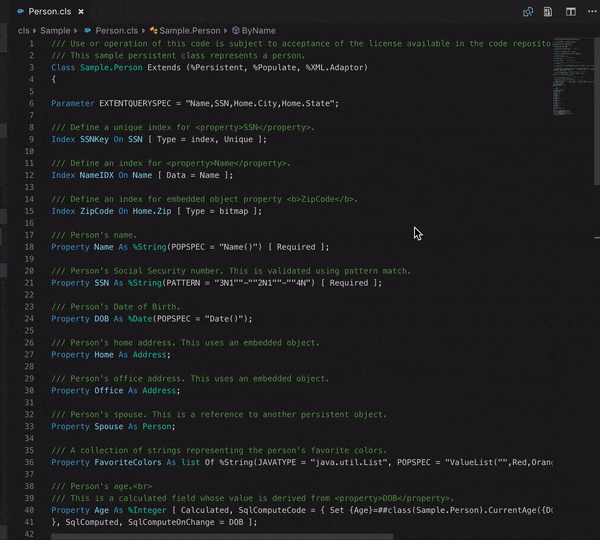Split the editor to the right
The width and height of the screenshot is (600, 540).
[571, 12]
